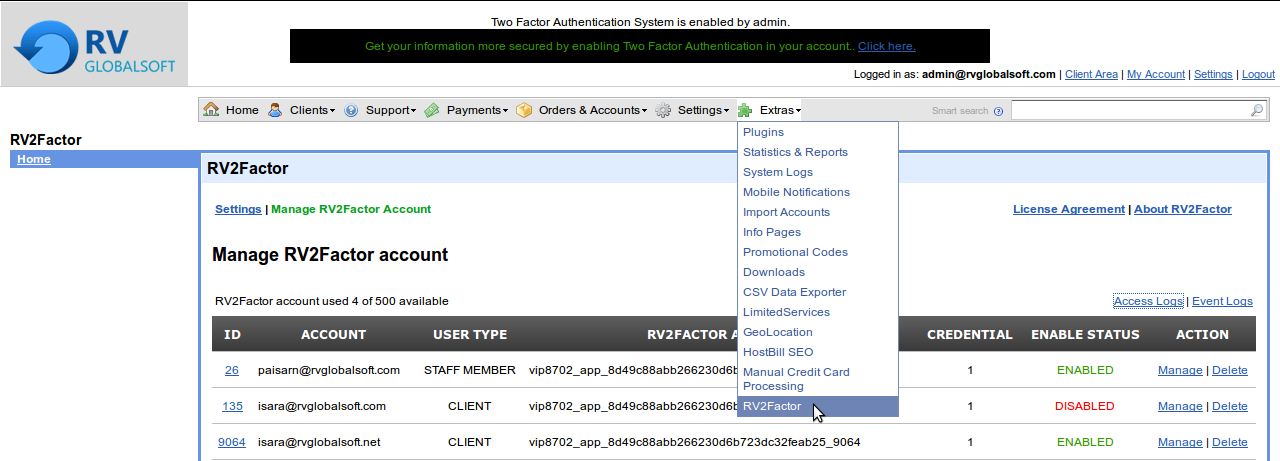Click the Home link in left sidebar
Screen dimensions: 1280x461
[x=34, y=159]
